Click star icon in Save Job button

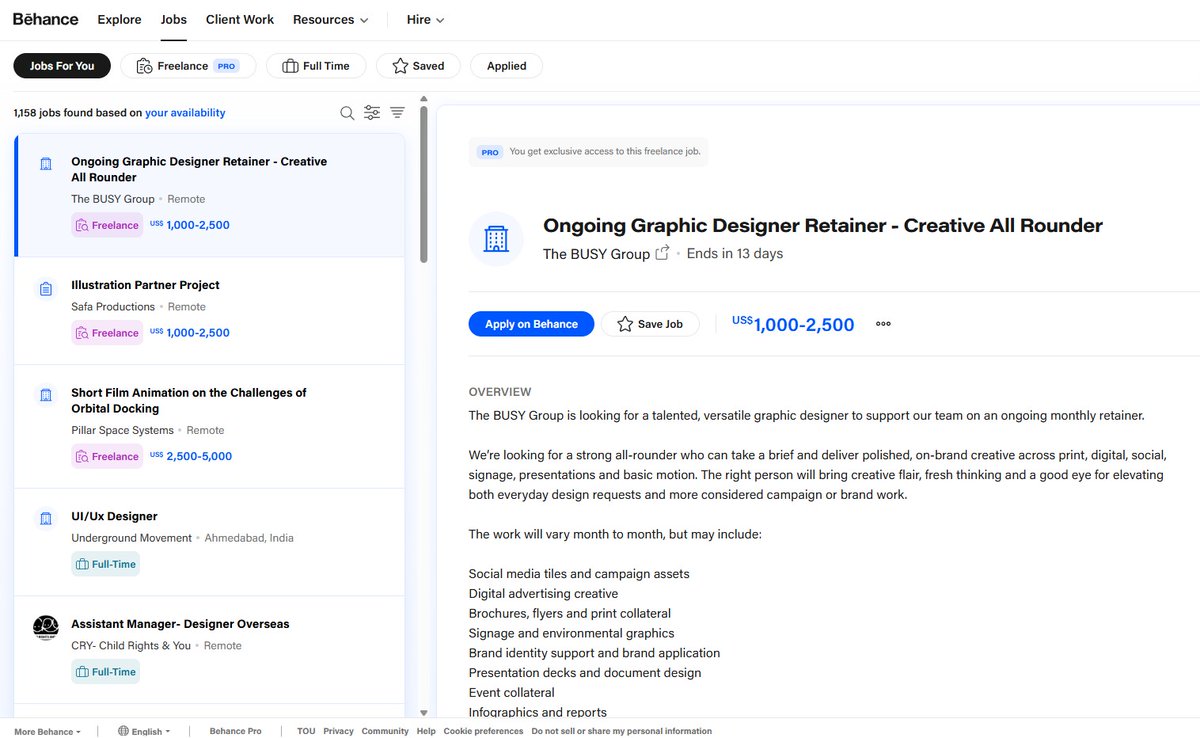625,324
